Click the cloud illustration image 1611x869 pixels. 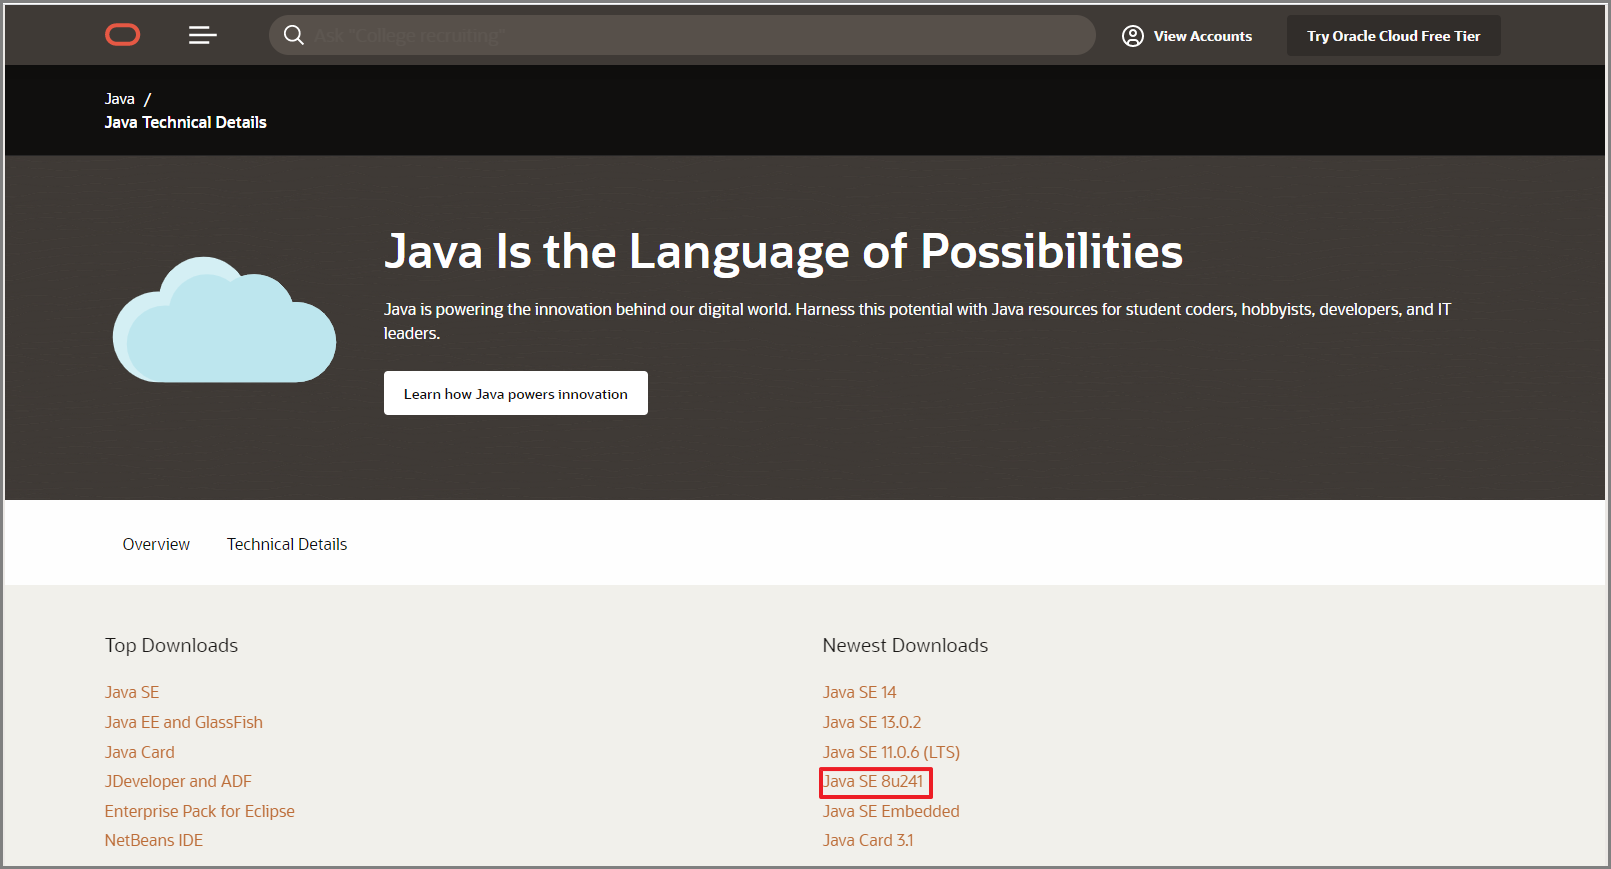(224, 320)
